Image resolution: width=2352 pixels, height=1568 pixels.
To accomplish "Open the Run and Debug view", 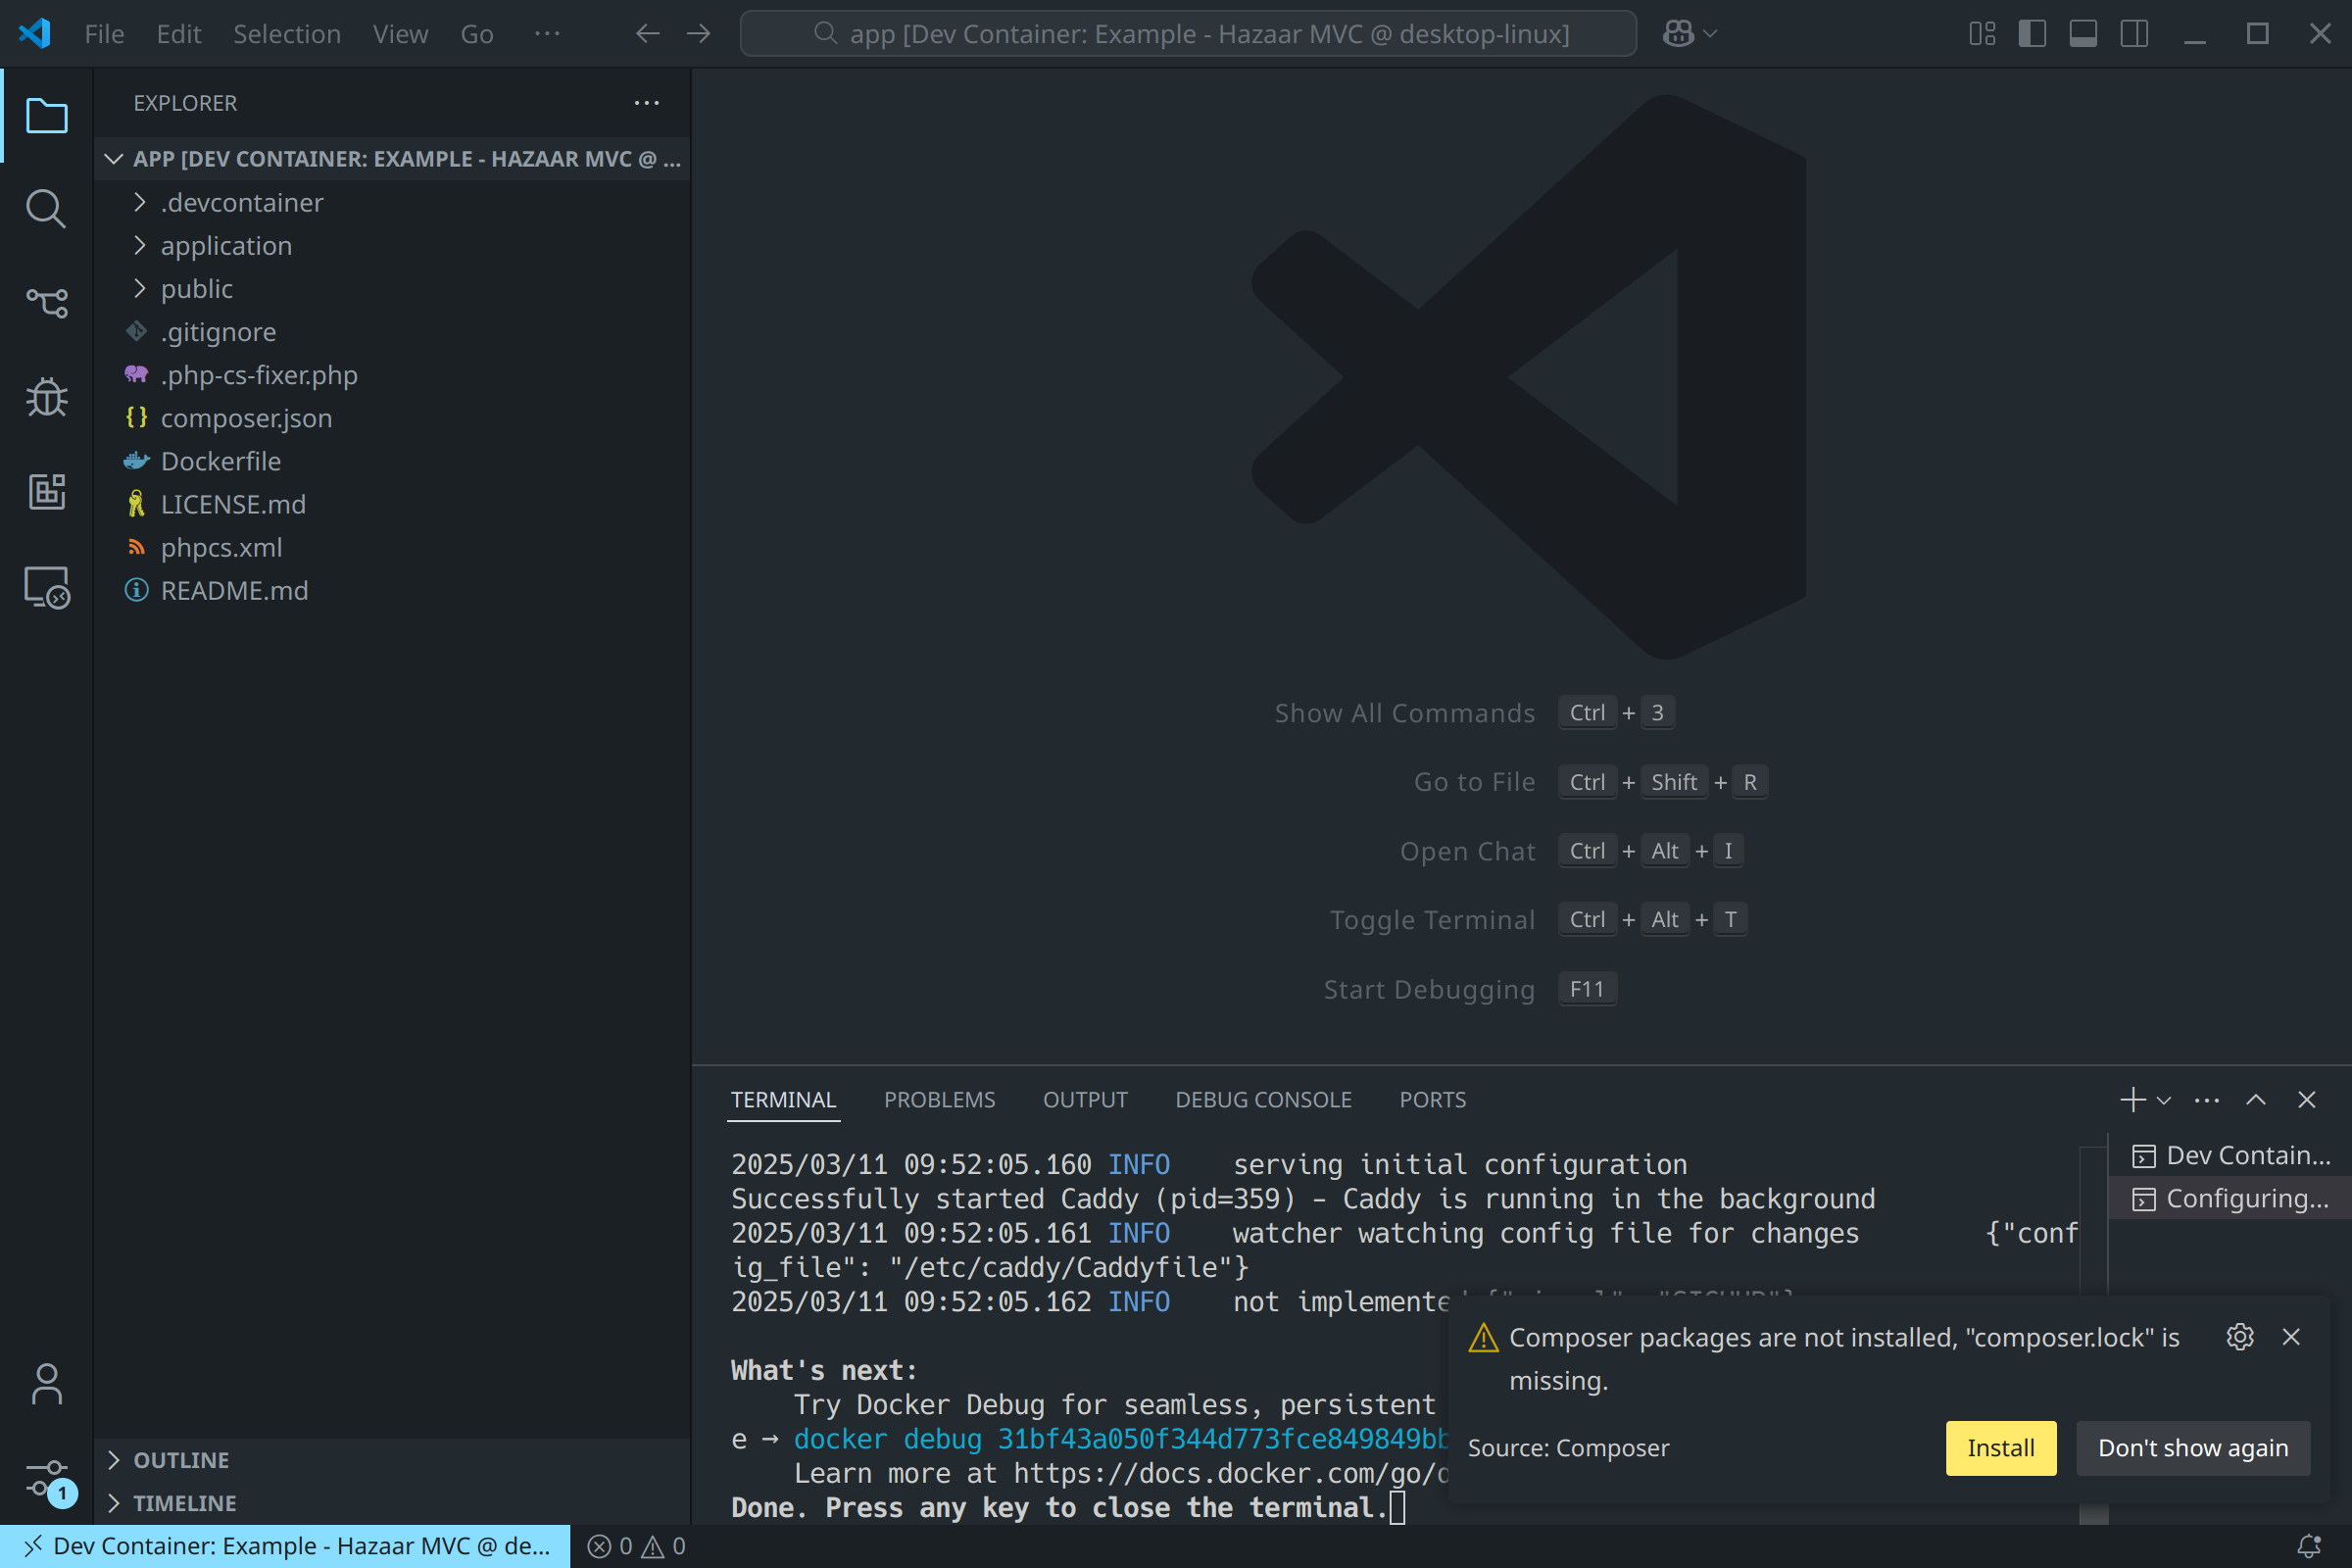I will (46, 397).
